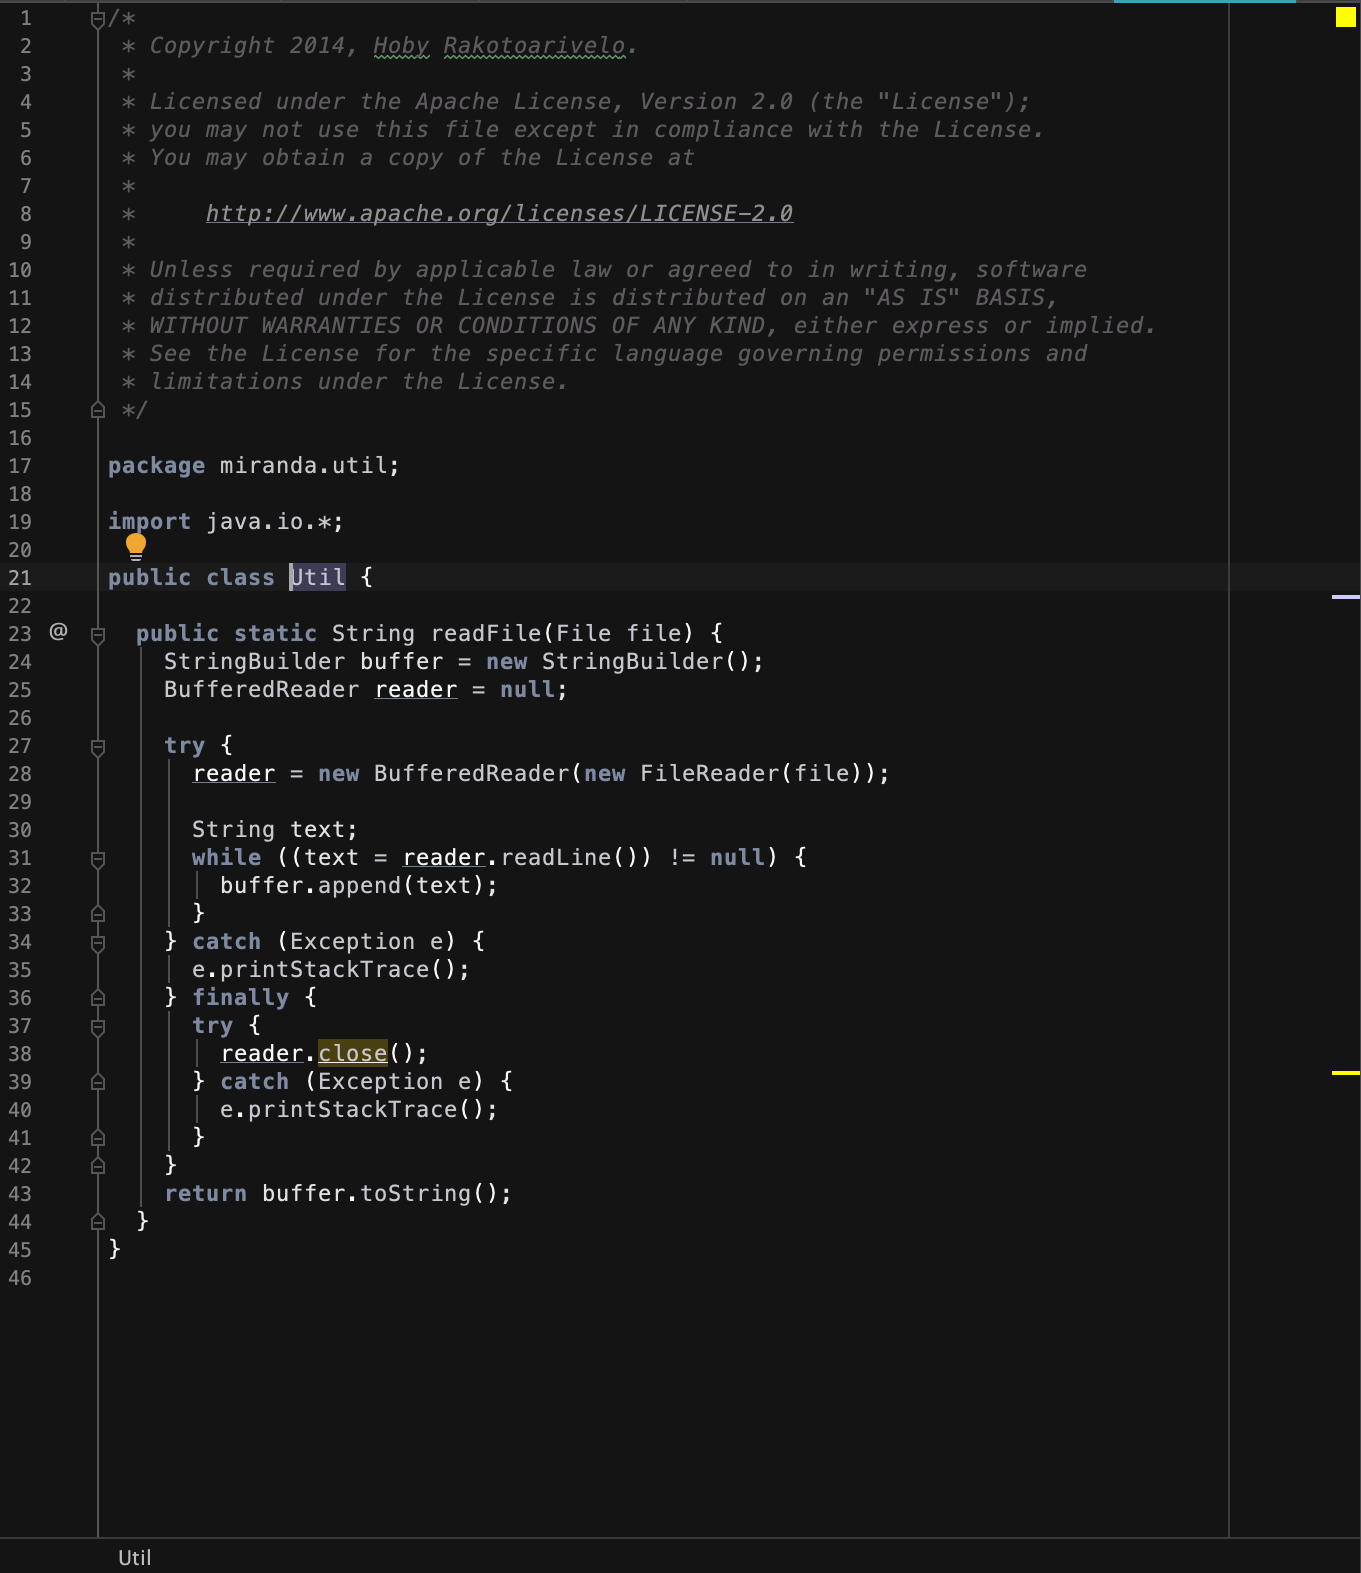Click the readFile method name
This screenshot has height=1573, width=1361.
(x=488, y=633)
